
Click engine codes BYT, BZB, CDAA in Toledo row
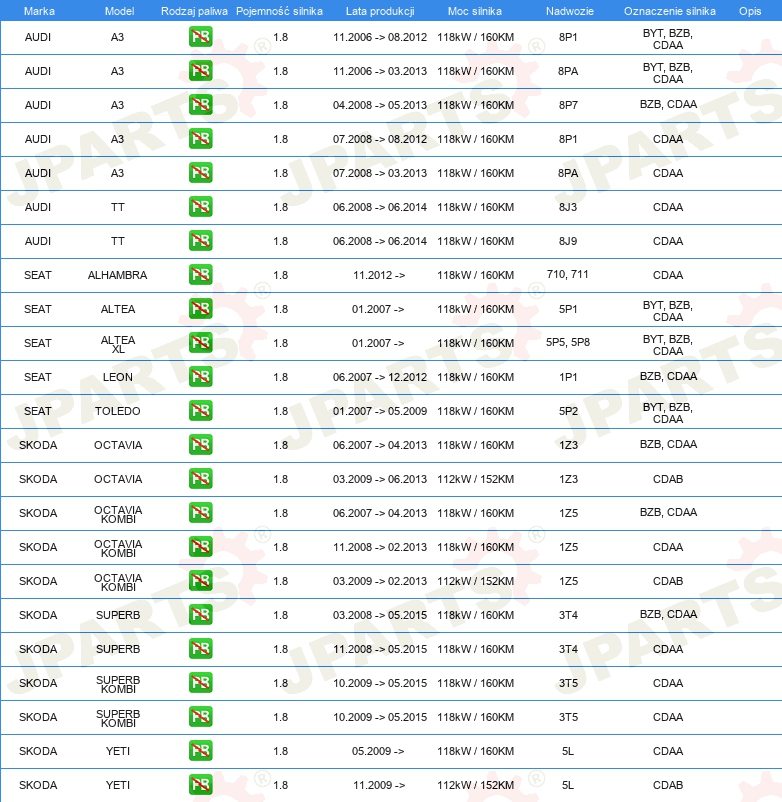[x=668, y=413]
